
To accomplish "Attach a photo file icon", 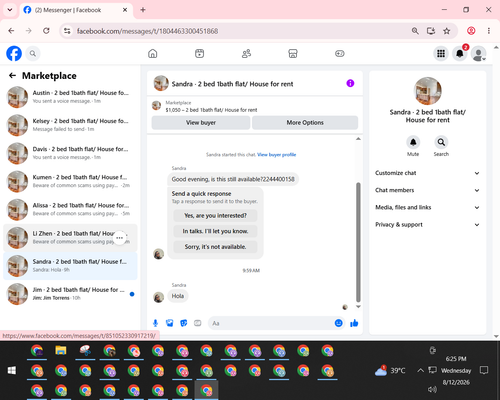I will point(170,323).
